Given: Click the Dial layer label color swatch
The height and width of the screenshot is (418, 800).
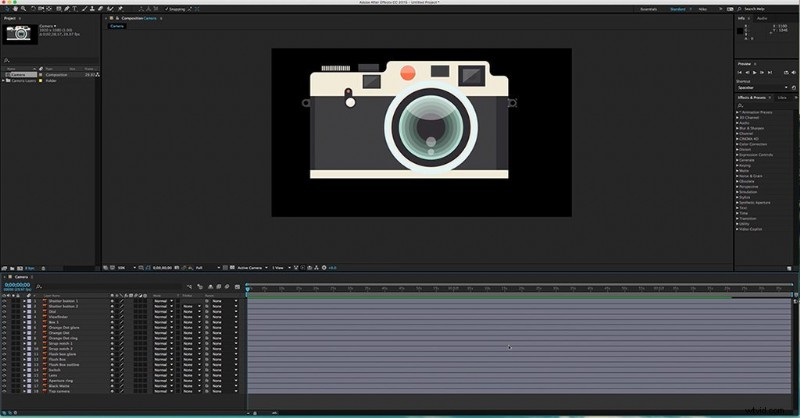Looking at the screenshot, I should pos(29,312).
